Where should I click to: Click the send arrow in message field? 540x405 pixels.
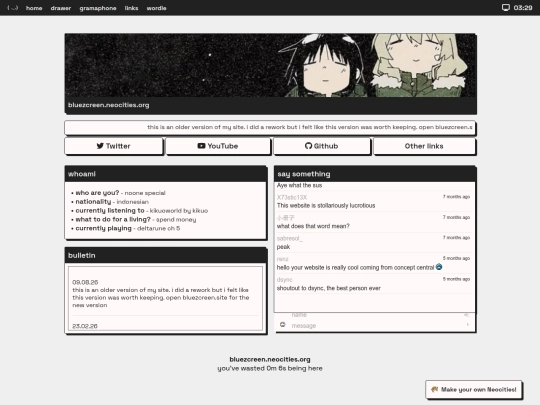[468, 324]
